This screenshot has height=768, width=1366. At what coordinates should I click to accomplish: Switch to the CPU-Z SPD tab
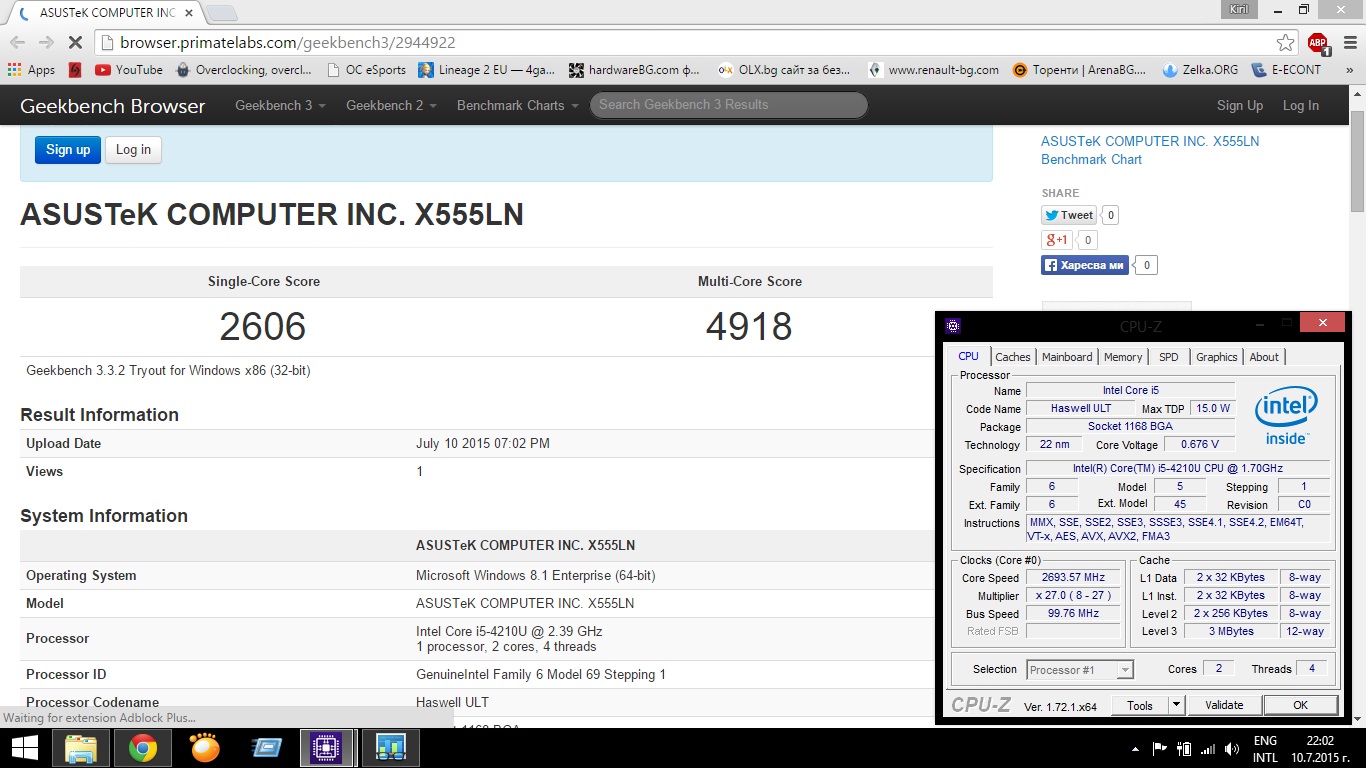click(x=1169, y=357)
